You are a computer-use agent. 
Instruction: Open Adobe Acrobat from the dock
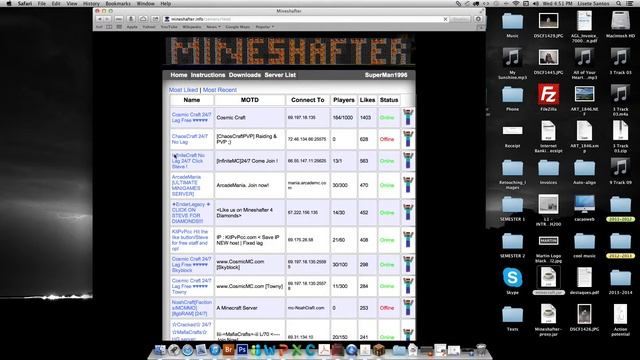tap(324, 350)
